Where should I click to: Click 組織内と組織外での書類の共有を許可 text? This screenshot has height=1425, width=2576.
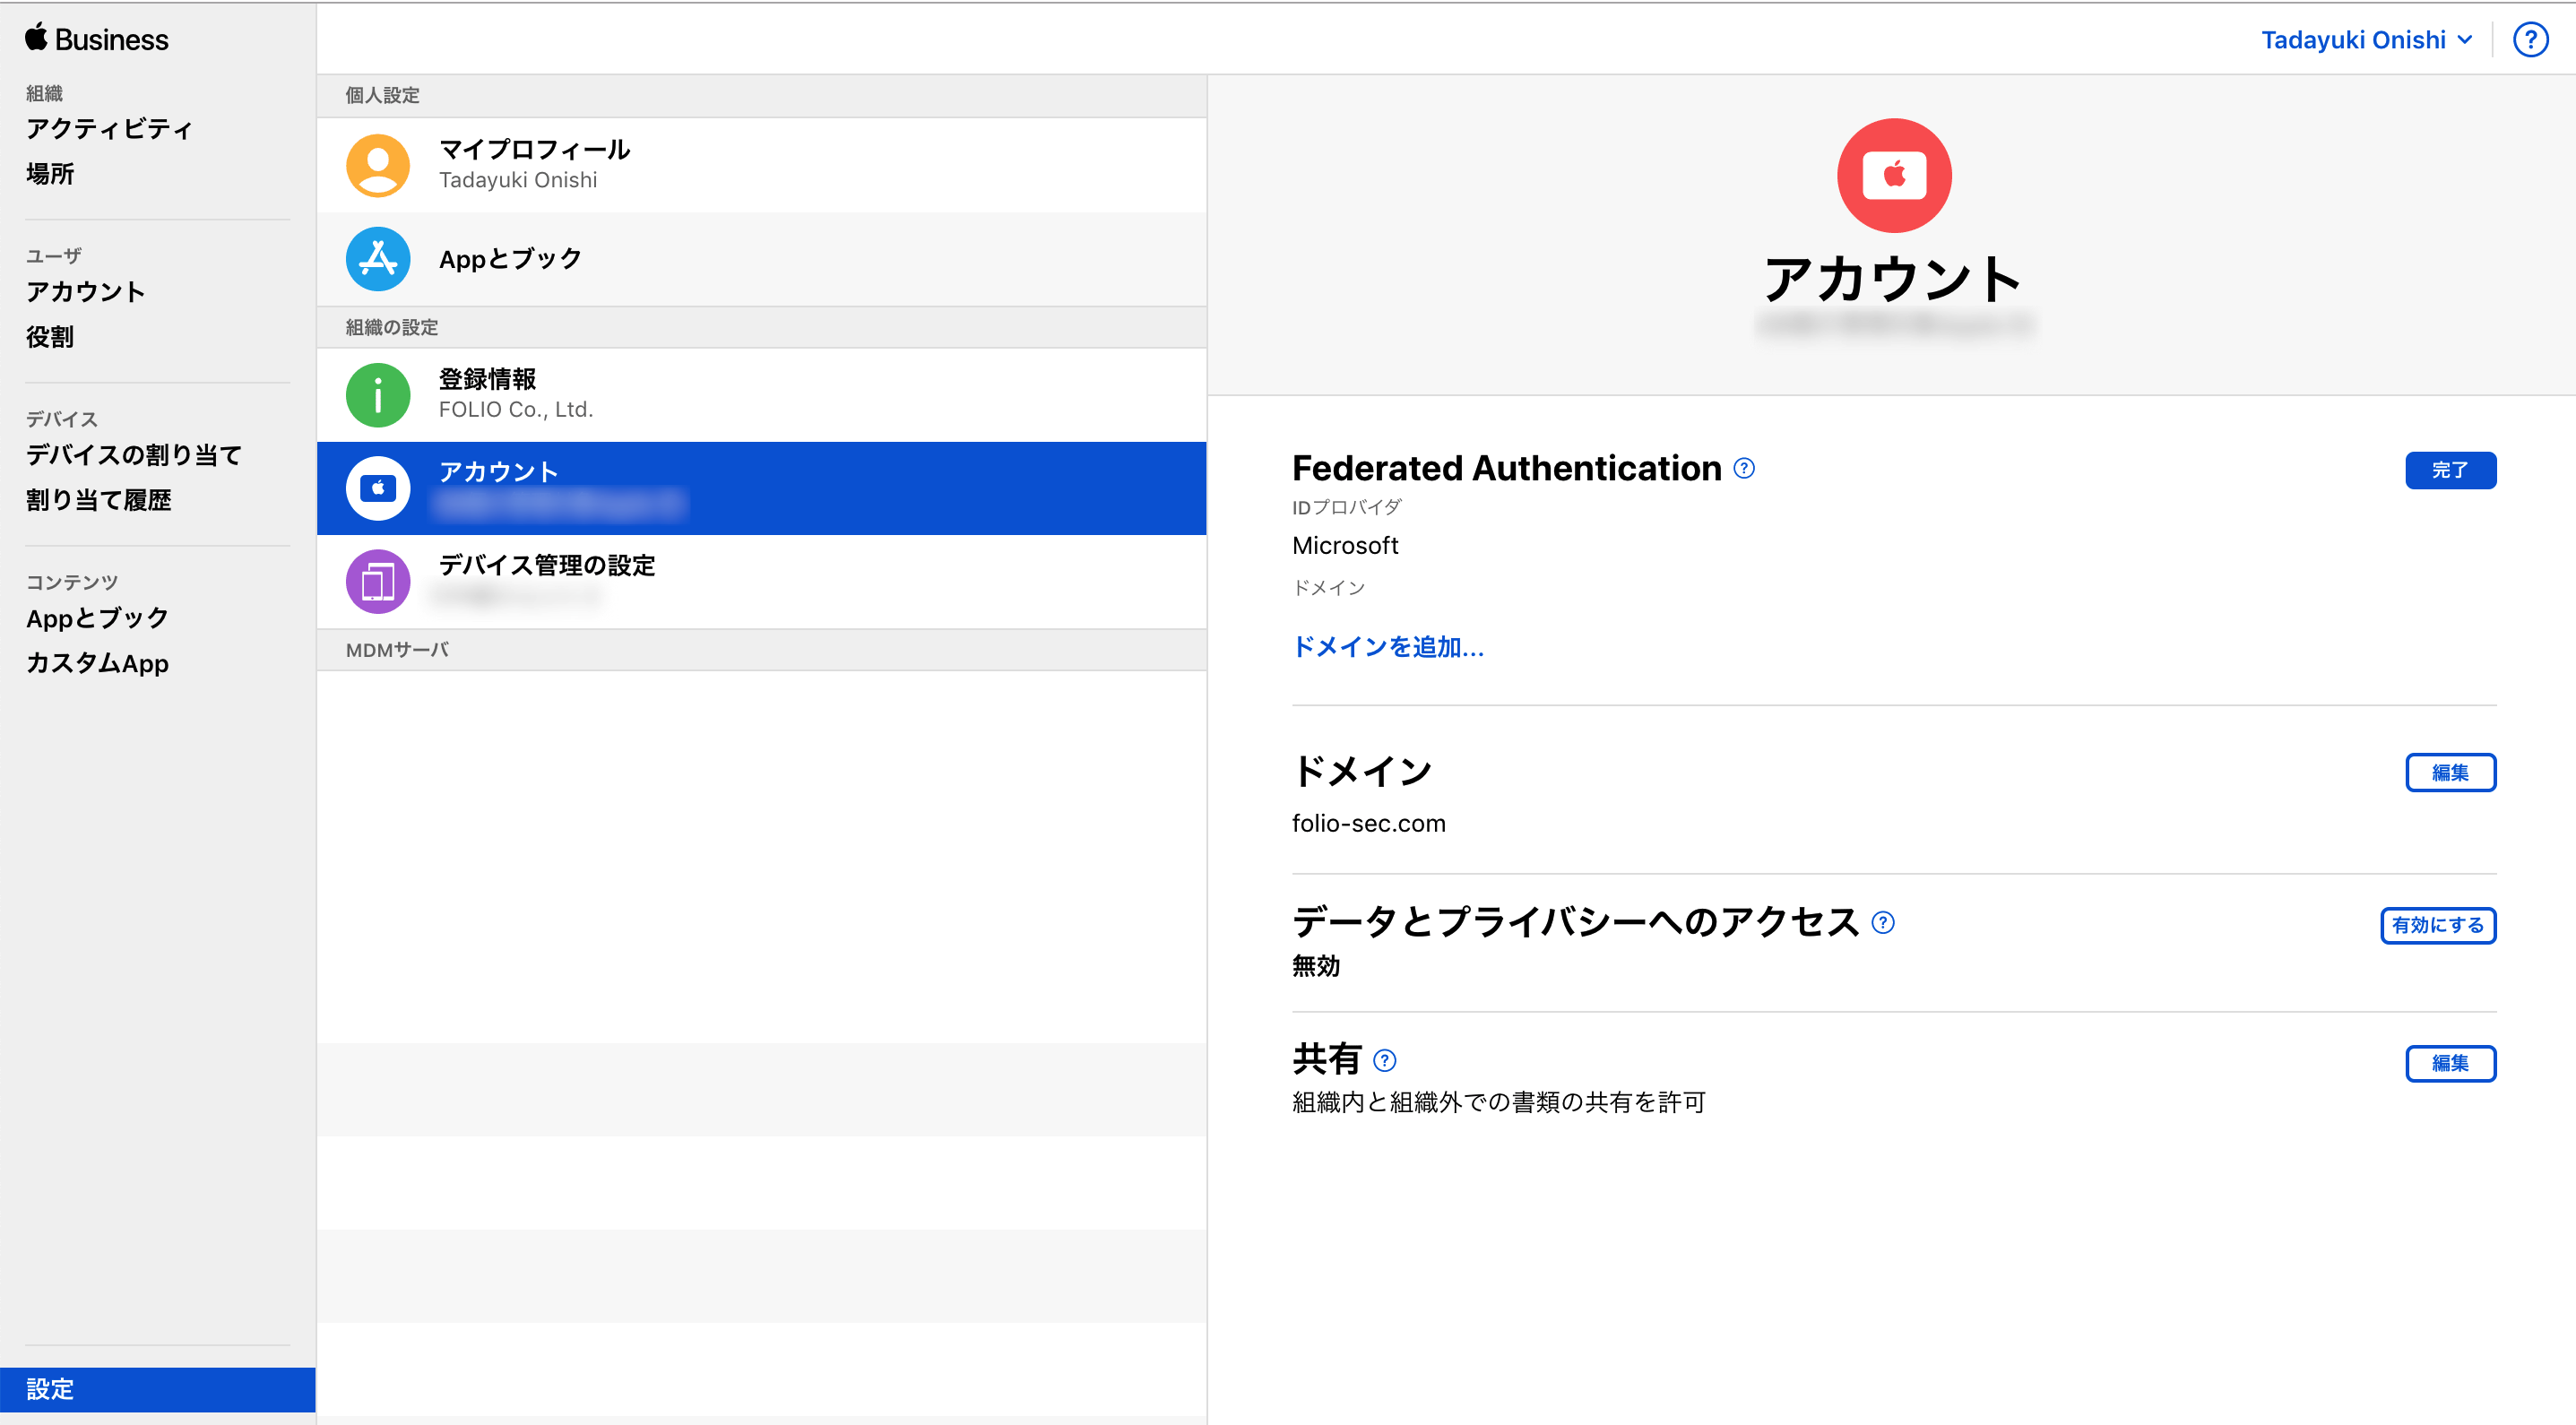[1498, 1102]
